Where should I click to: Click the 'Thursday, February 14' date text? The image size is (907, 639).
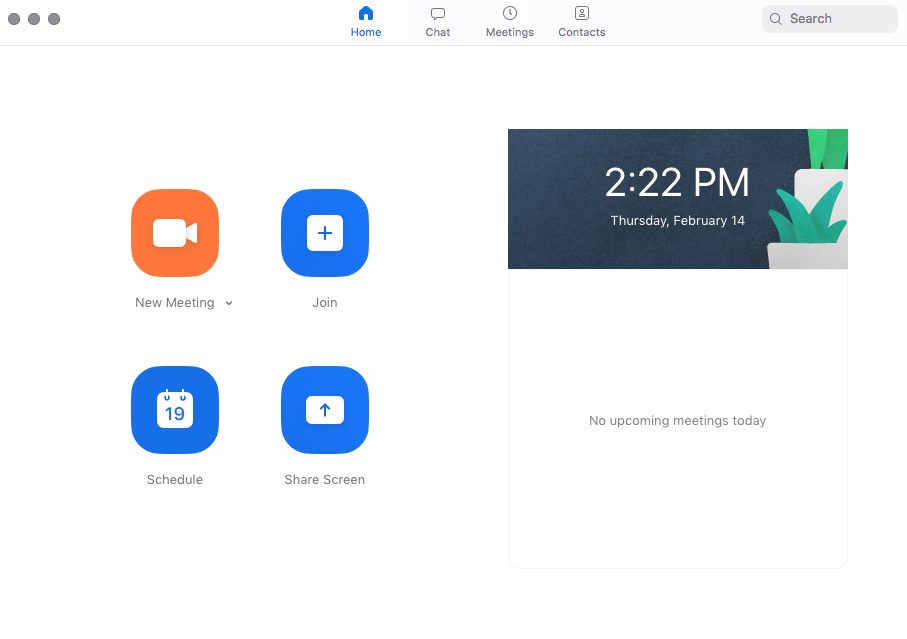click(x=677, y=221)
